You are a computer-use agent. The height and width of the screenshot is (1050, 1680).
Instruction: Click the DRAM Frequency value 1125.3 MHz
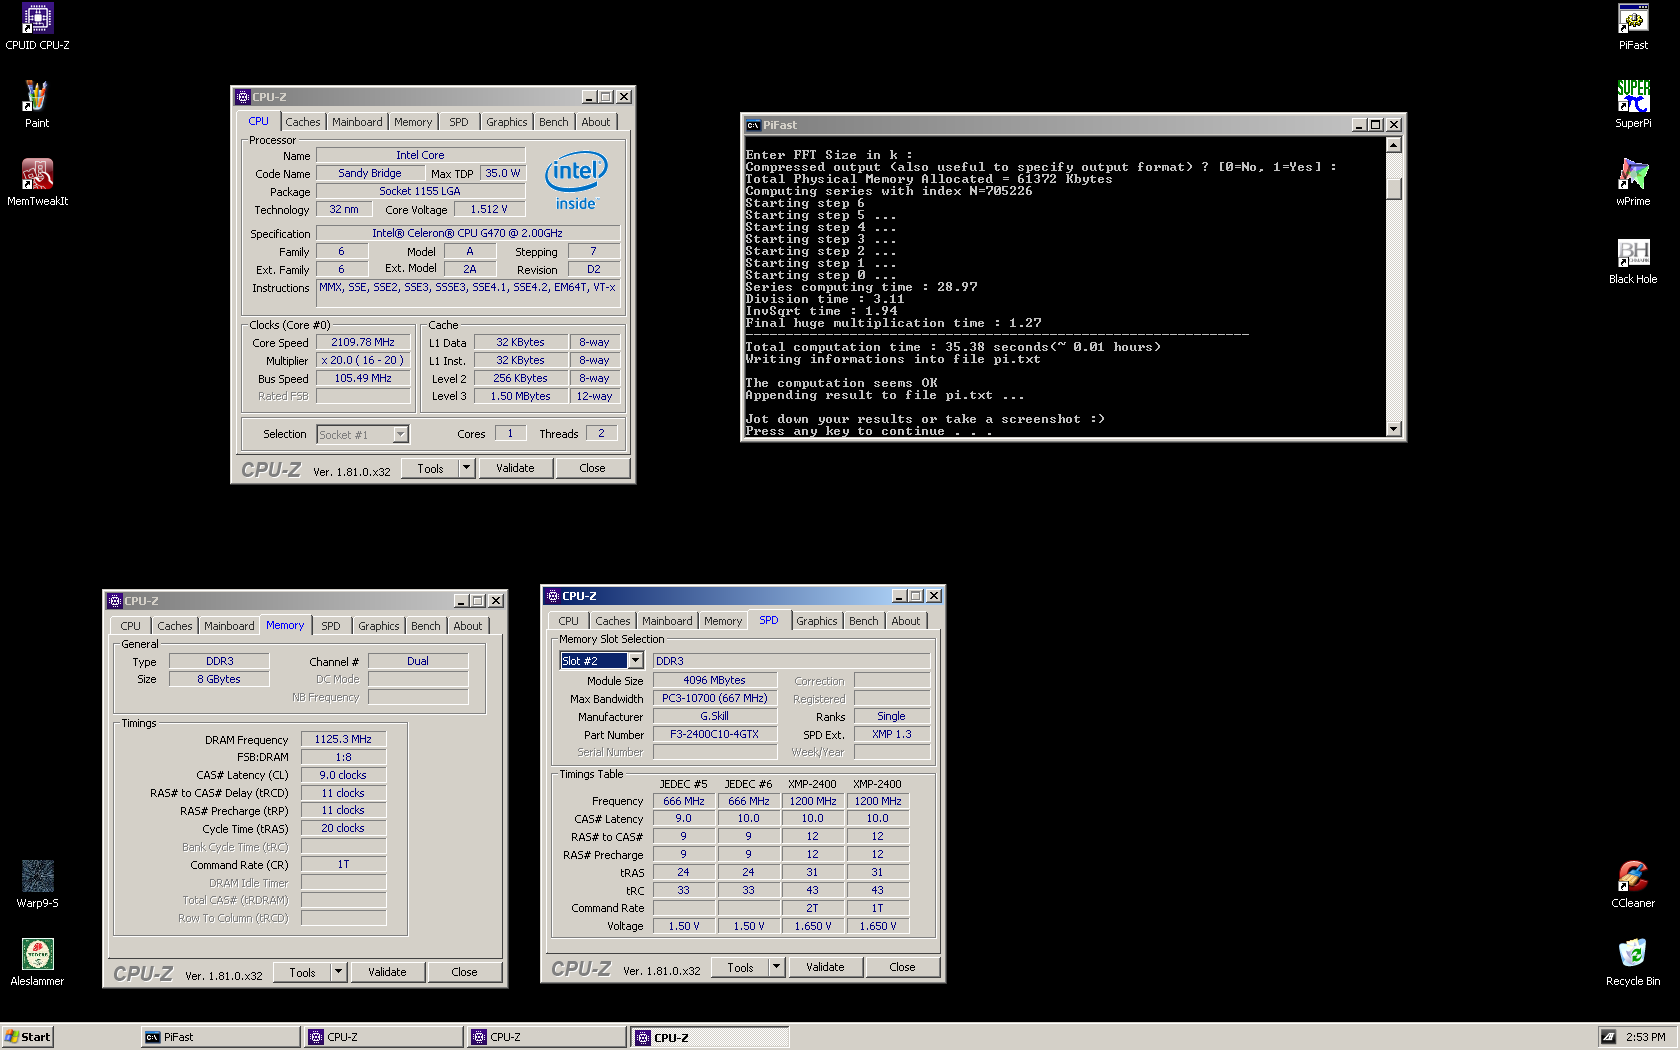[343, 740]
